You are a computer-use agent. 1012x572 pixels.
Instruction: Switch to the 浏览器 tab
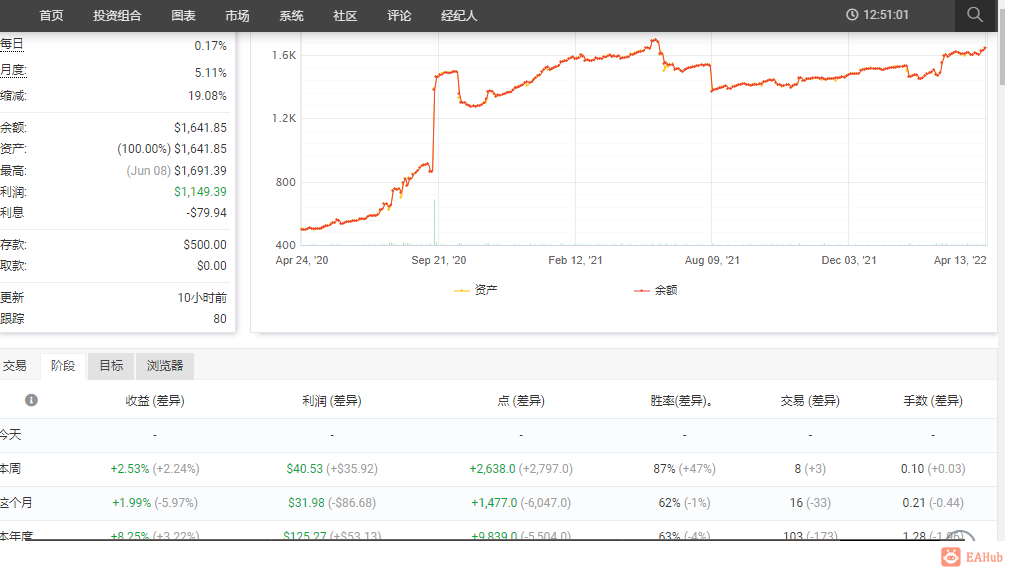click(x=165, y=366)
